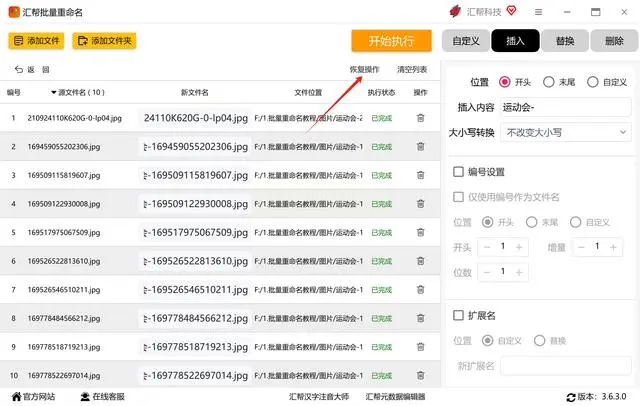Click the heart diamond VIP icon

click(511, 11)
